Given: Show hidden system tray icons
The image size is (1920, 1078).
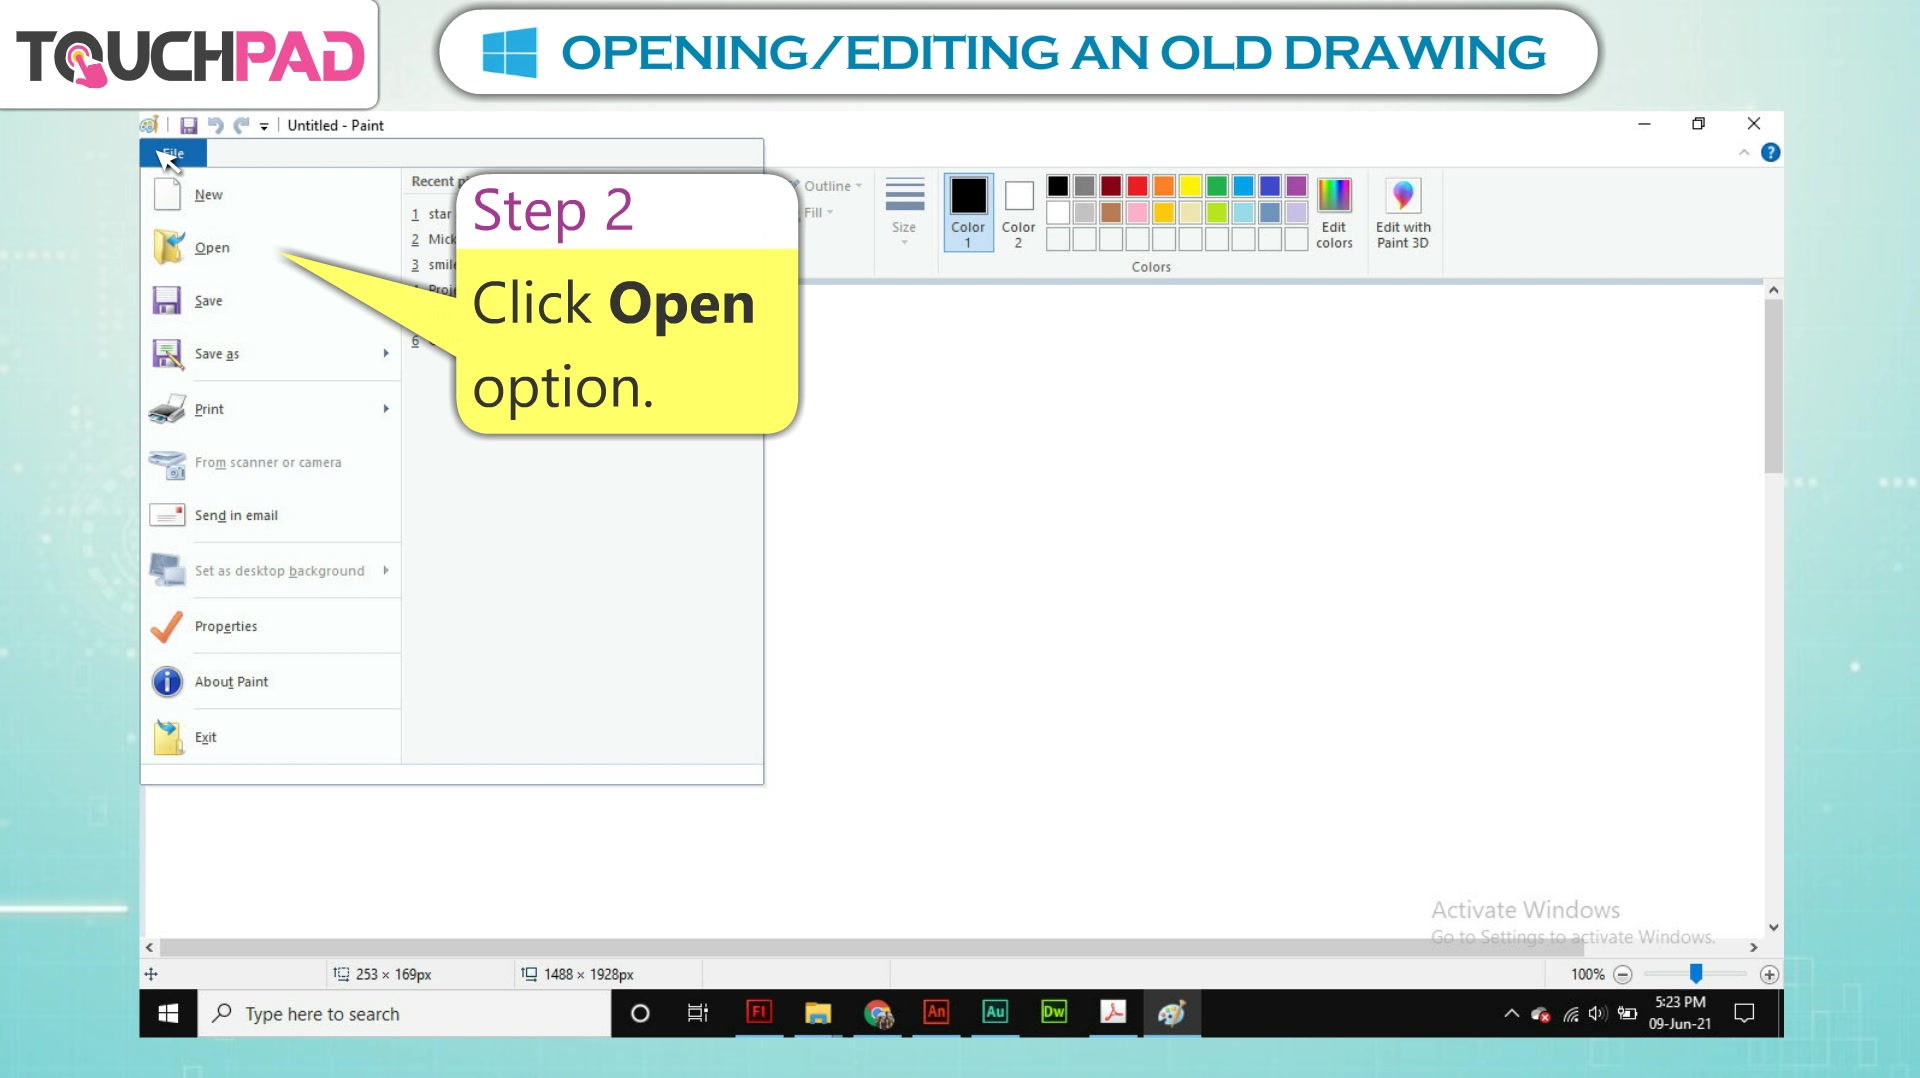Looking at the screenshot, I should pos(1511,1013).
